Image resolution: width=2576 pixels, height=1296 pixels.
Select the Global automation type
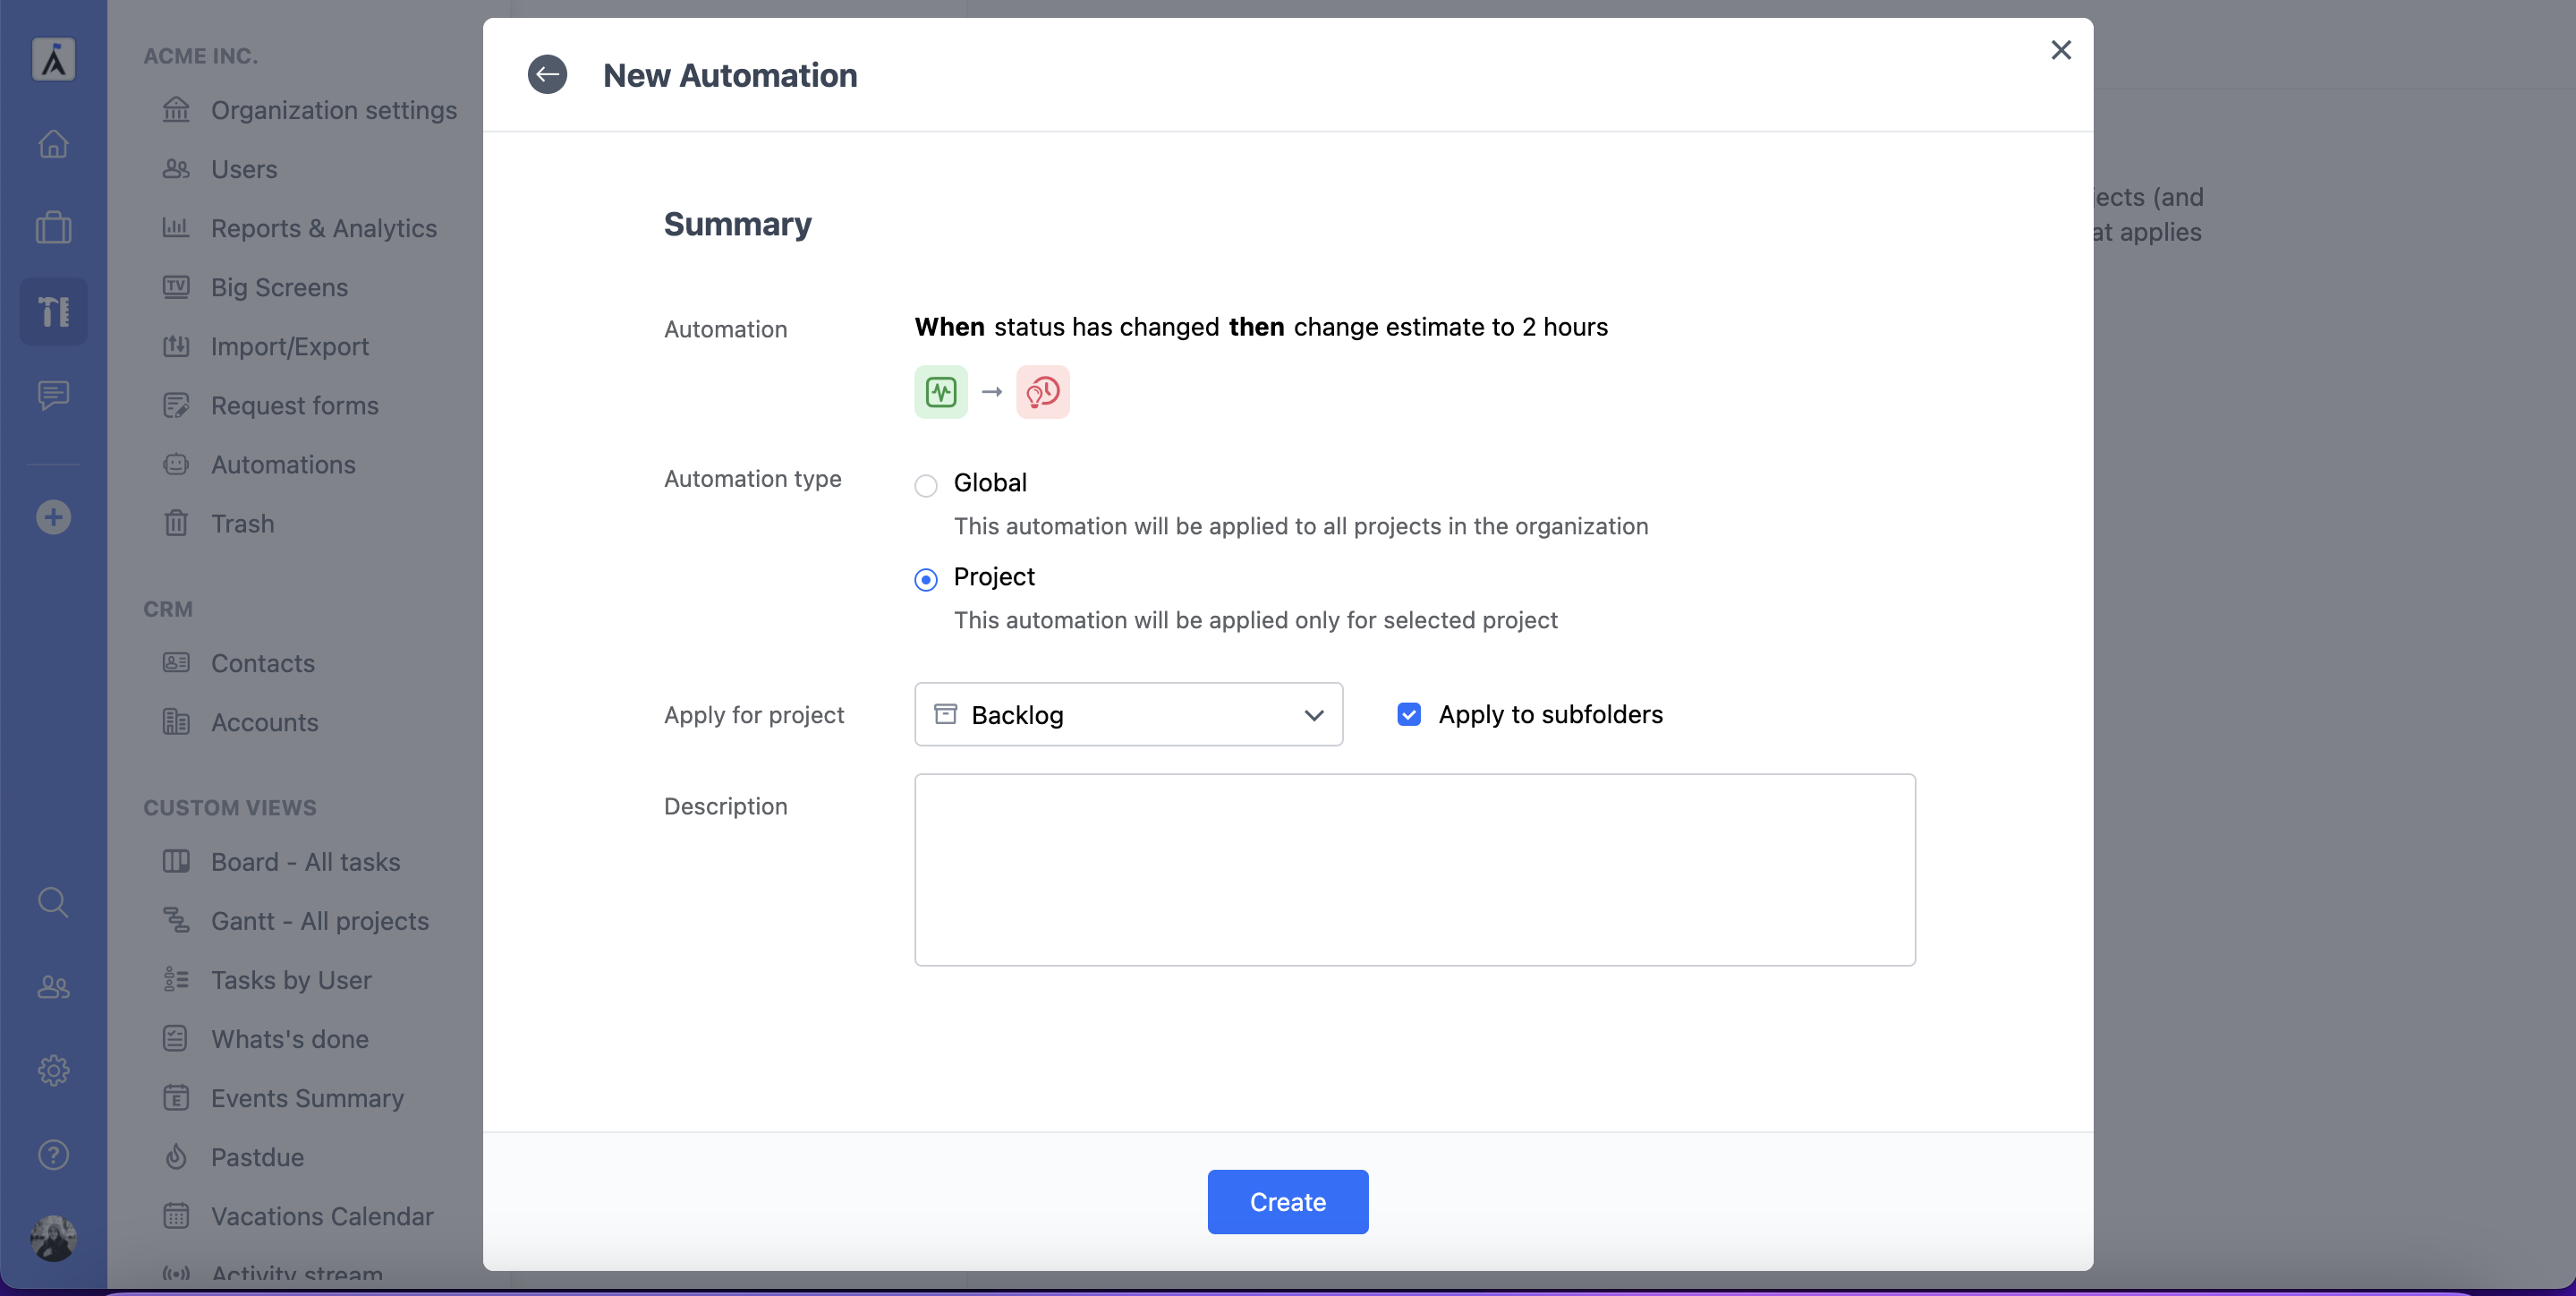tap(925, 486)
